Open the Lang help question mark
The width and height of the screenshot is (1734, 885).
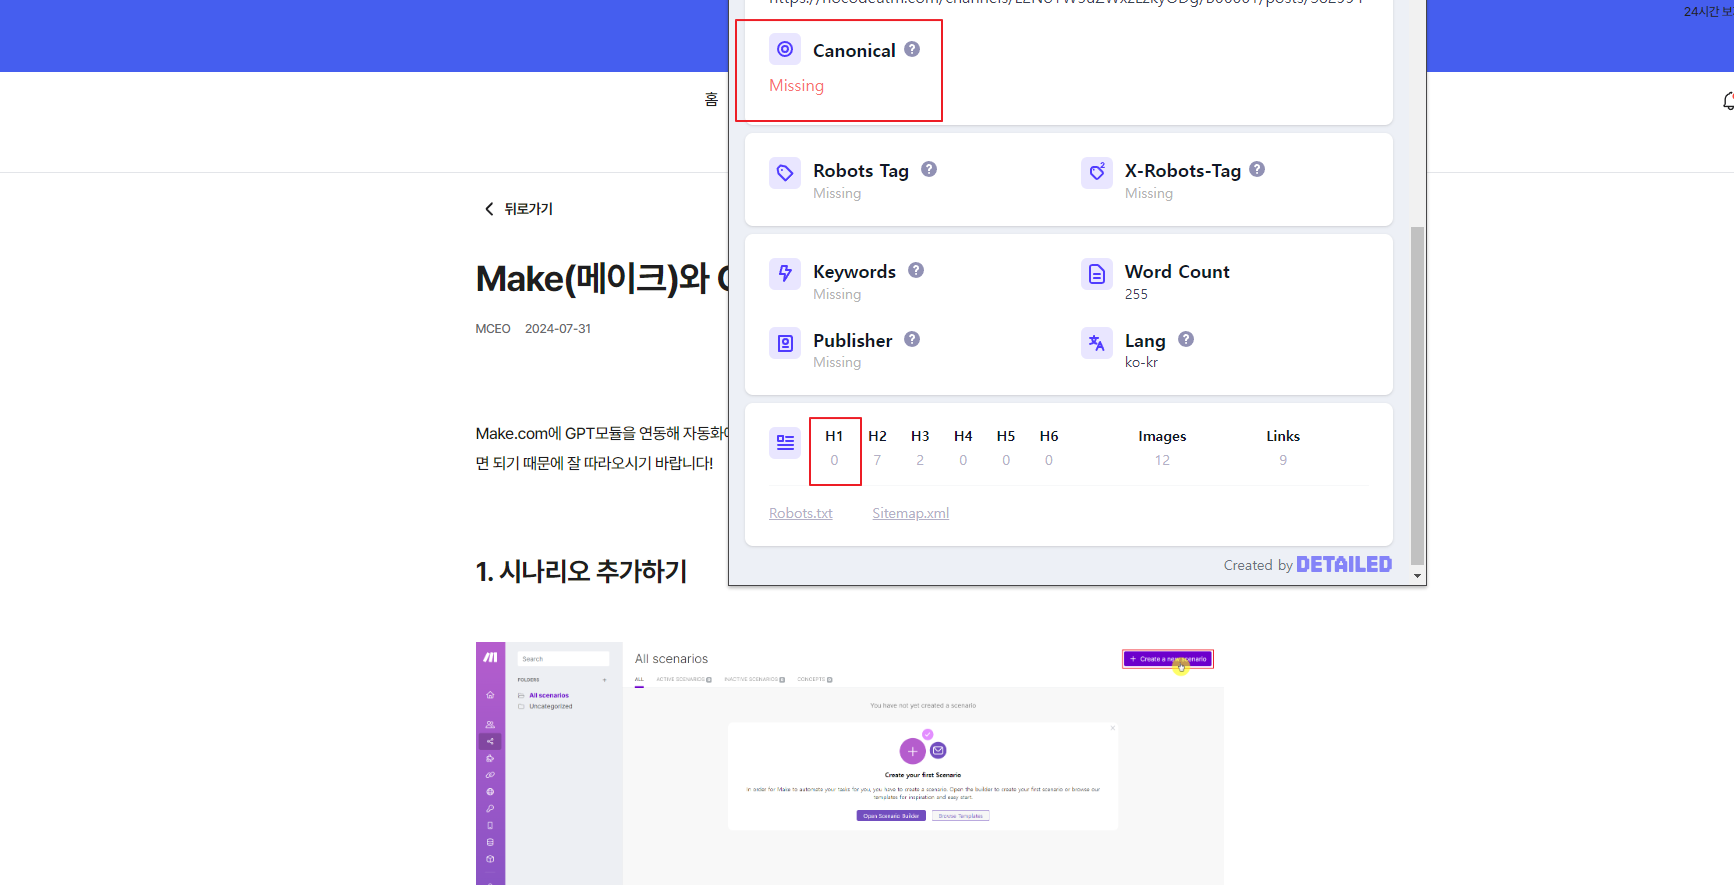click(1186, 339)
